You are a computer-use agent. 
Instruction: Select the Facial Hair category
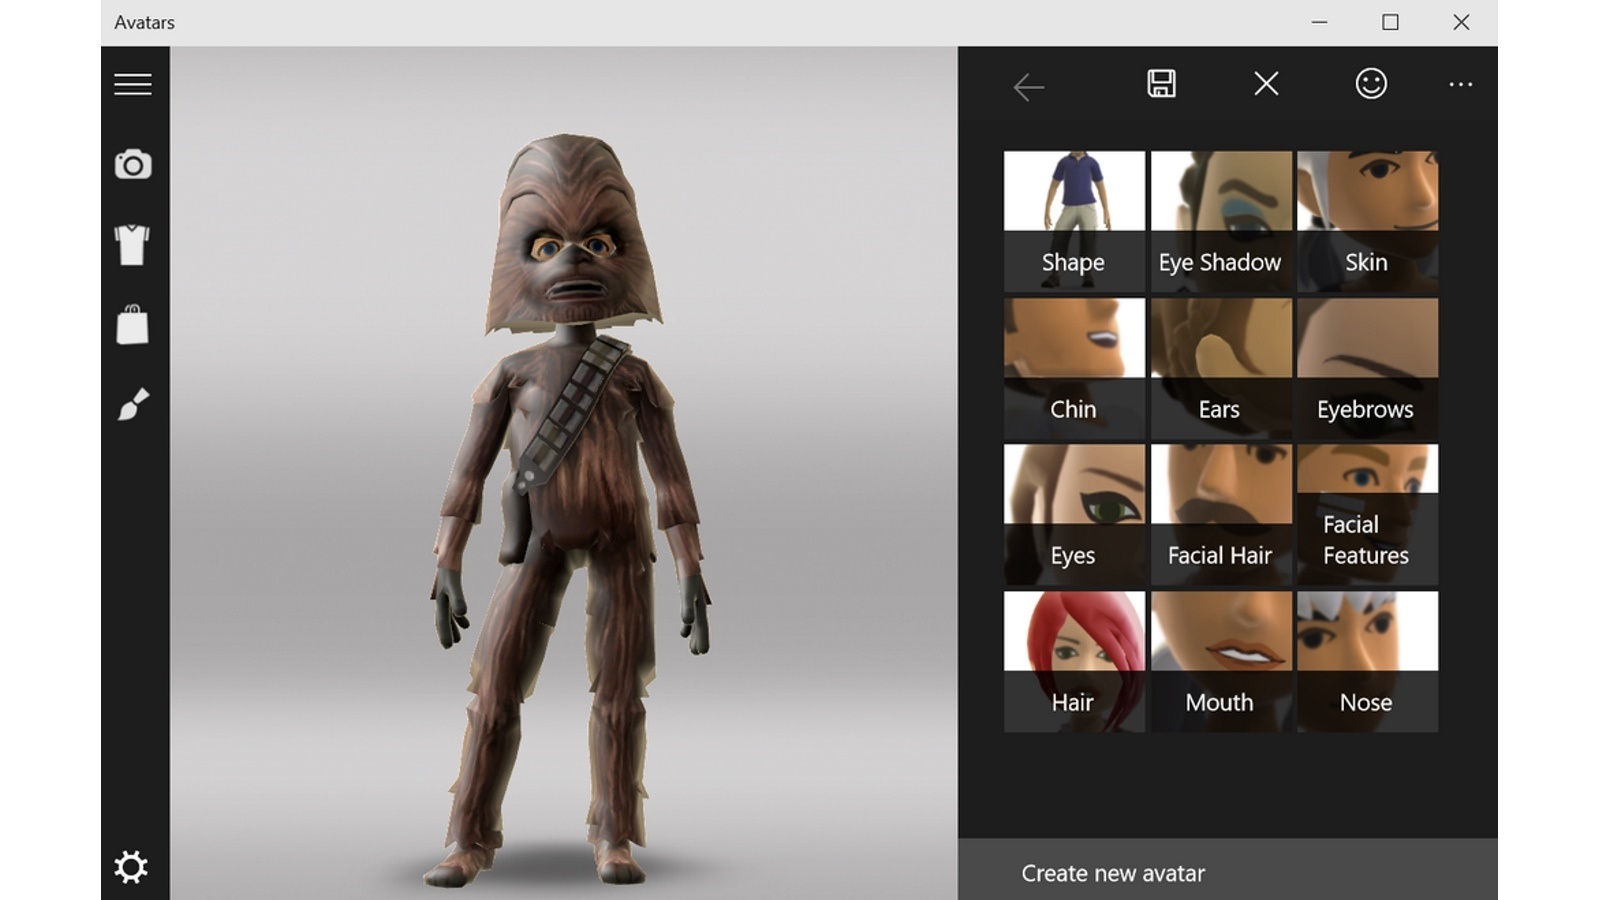(x=1220, y=513)
